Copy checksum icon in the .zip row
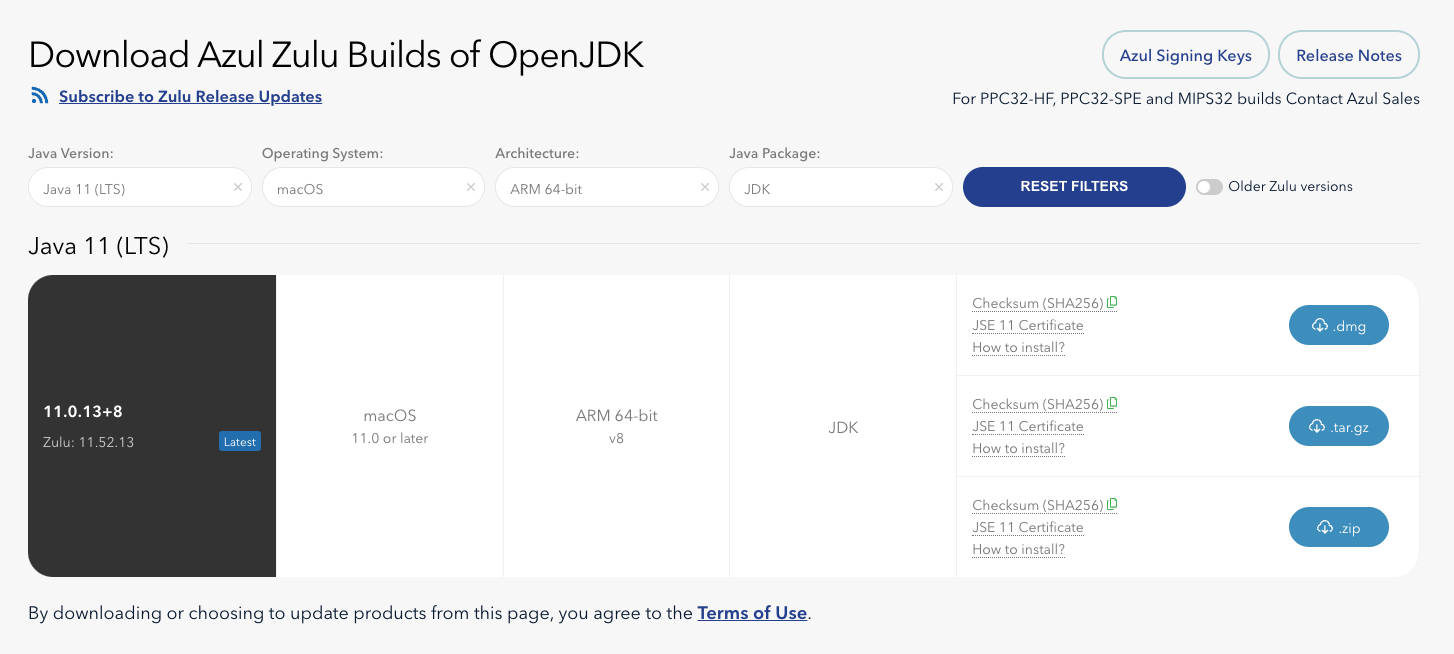This screenshot has height=654, width=1454. tap(1113, 505)
